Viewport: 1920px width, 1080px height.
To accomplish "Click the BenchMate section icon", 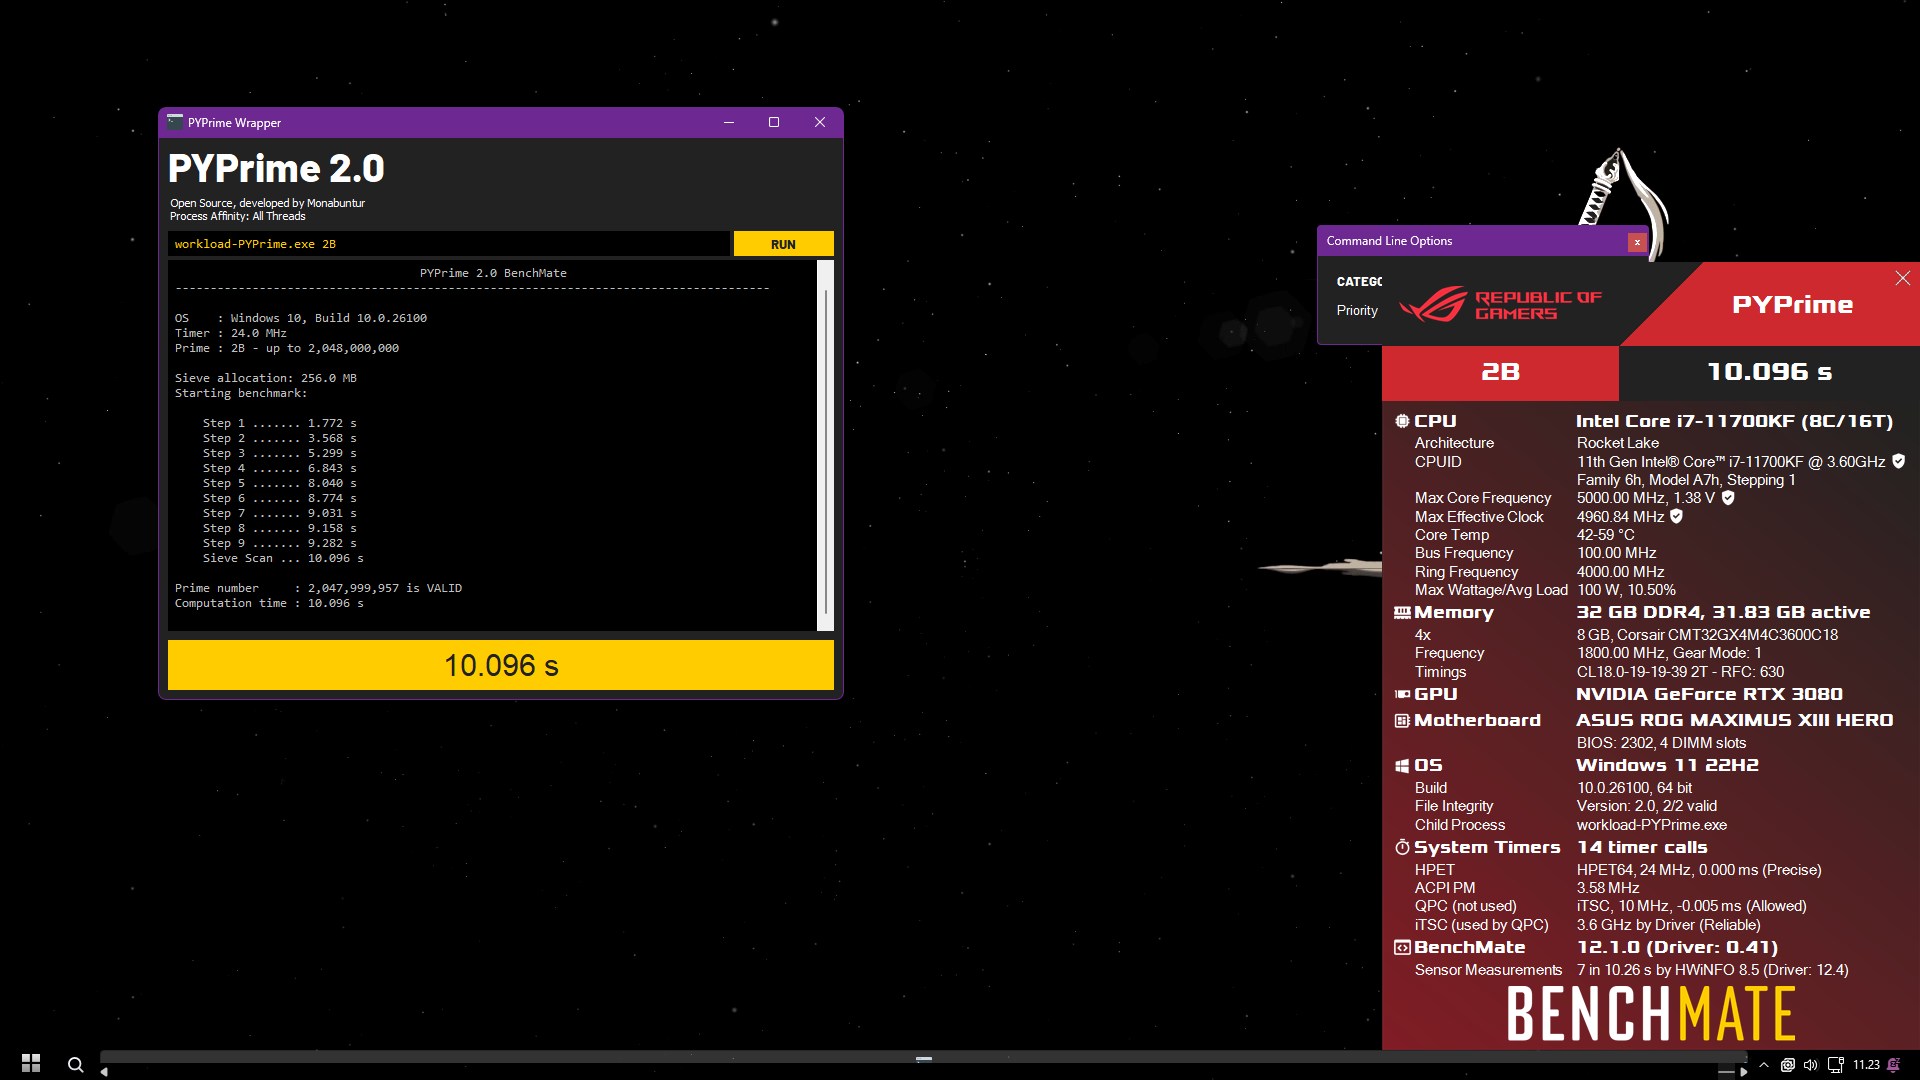I will [1402, 947].
